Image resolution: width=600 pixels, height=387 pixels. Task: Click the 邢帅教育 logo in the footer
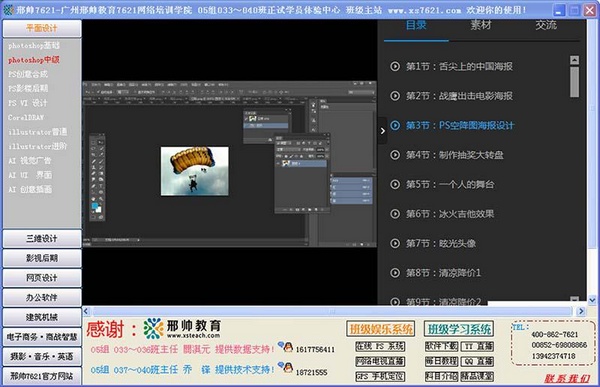coord(182,328)
